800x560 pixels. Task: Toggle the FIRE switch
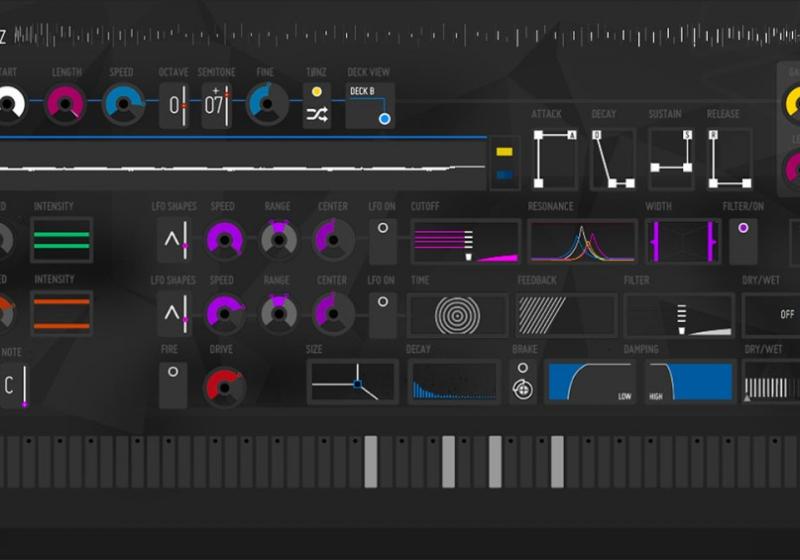[x=172, y=384]
